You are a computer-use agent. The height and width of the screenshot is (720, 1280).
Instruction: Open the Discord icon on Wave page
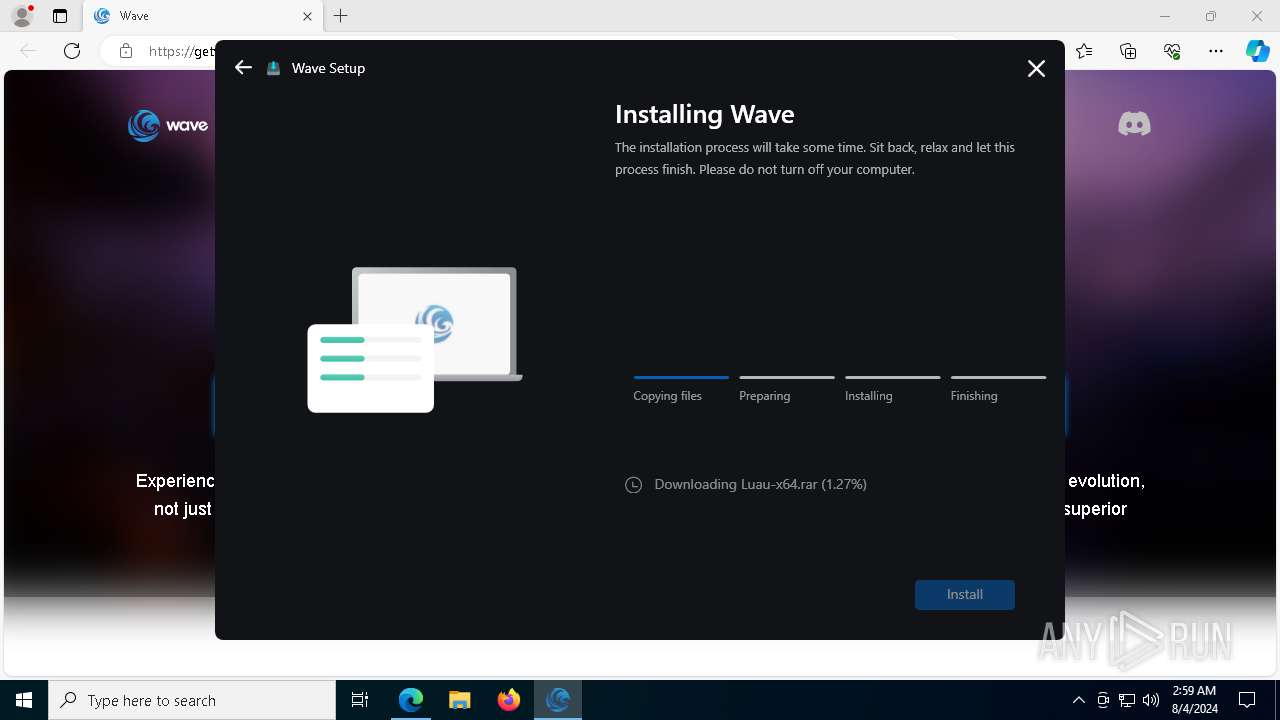[1134, 124]
